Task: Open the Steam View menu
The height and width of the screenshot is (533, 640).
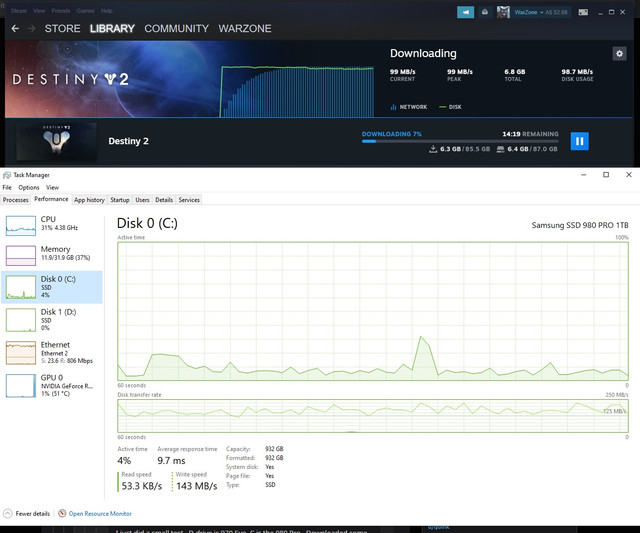Action: tap(39, 11)
